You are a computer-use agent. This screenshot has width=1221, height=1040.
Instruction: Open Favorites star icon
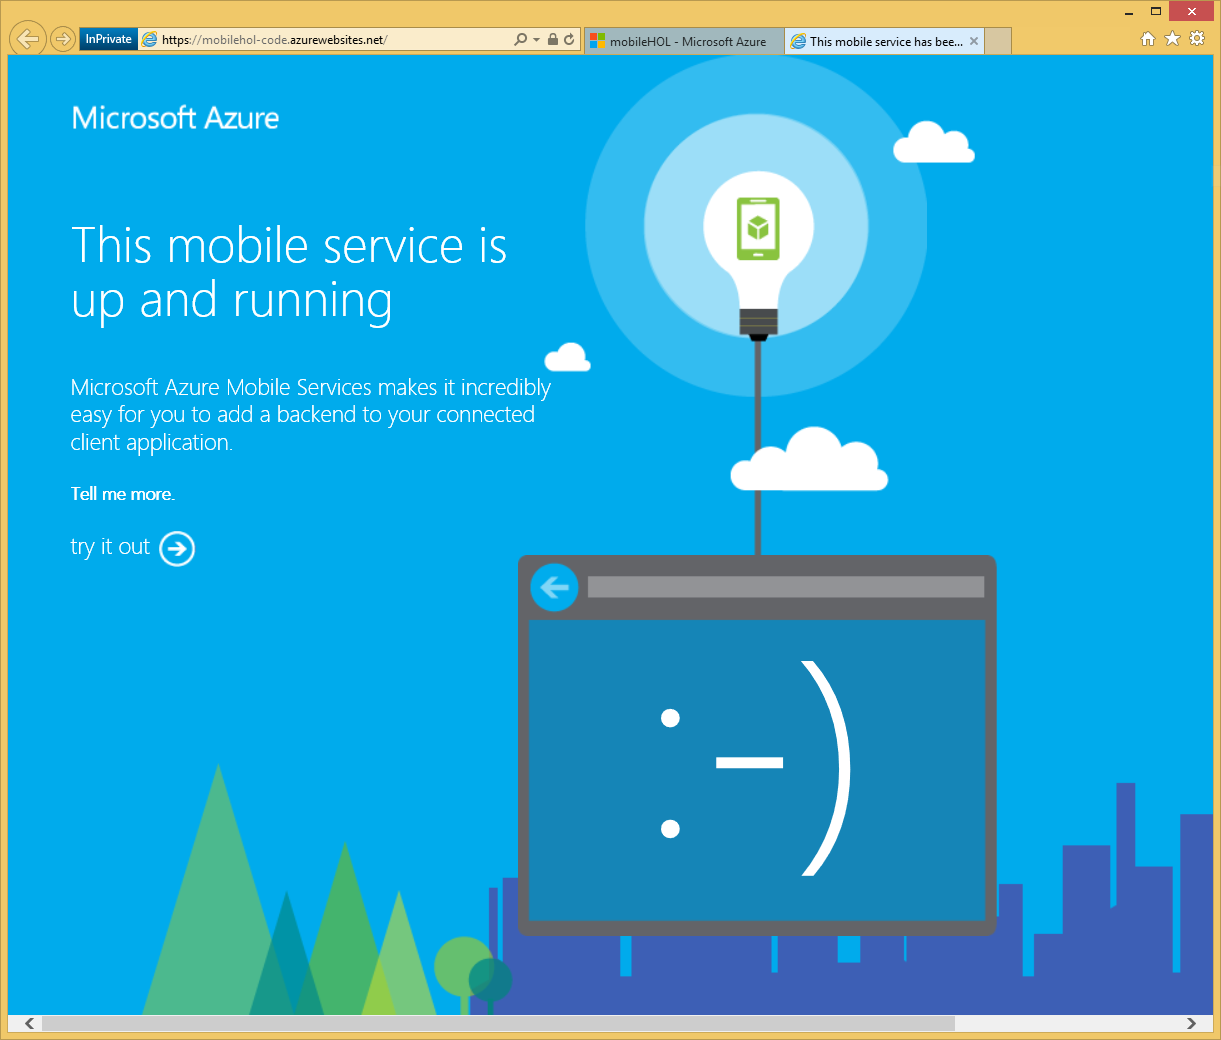[x=1172, y=39]
